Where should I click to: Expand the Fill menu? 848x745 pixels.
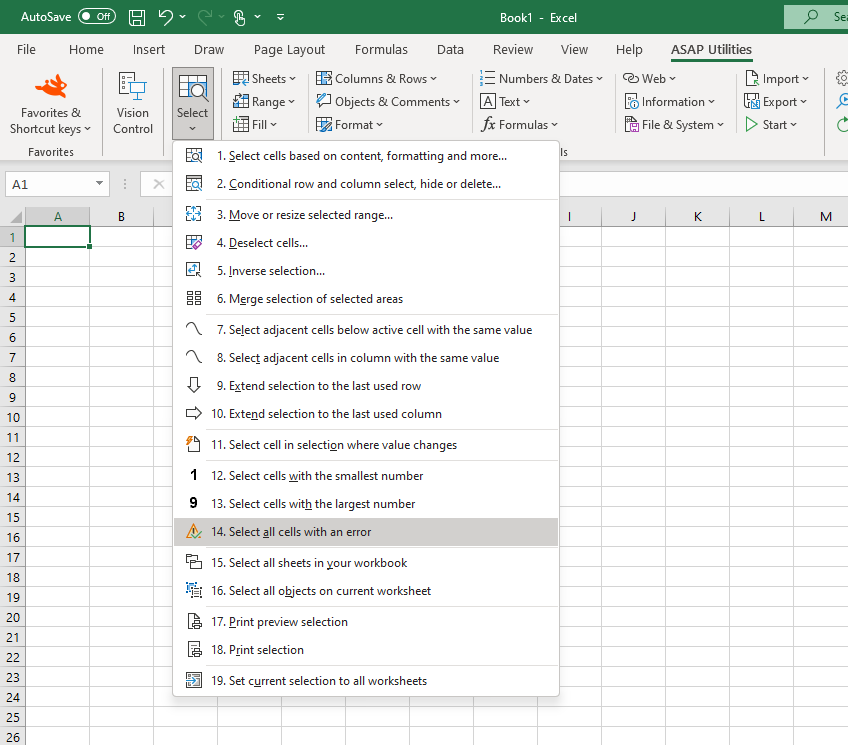tap(255, 125)
